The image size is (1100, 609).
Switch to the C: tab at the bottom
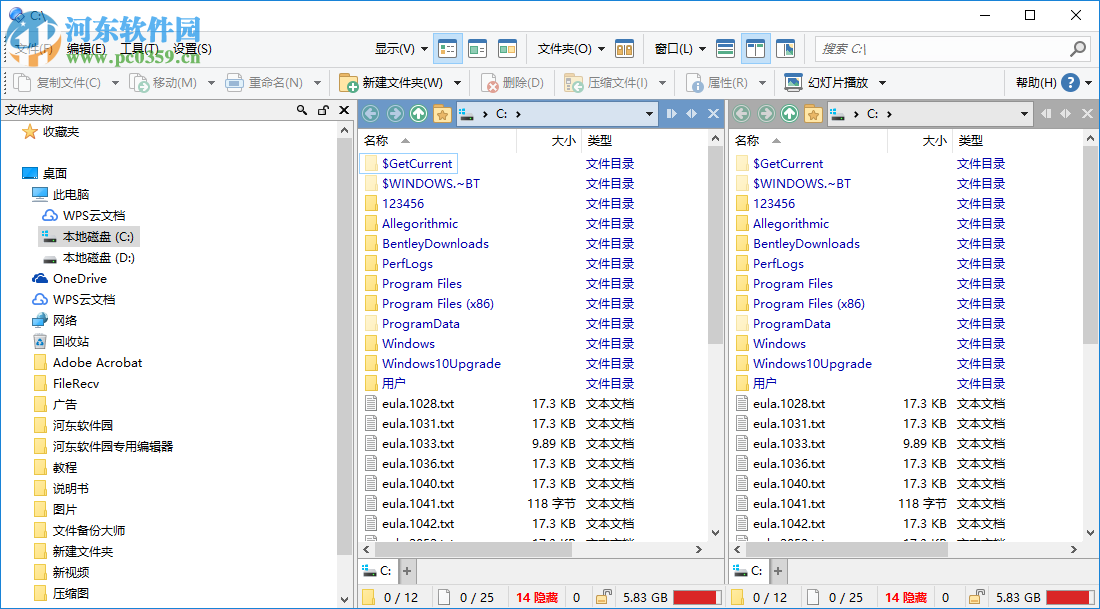point(378,570)
